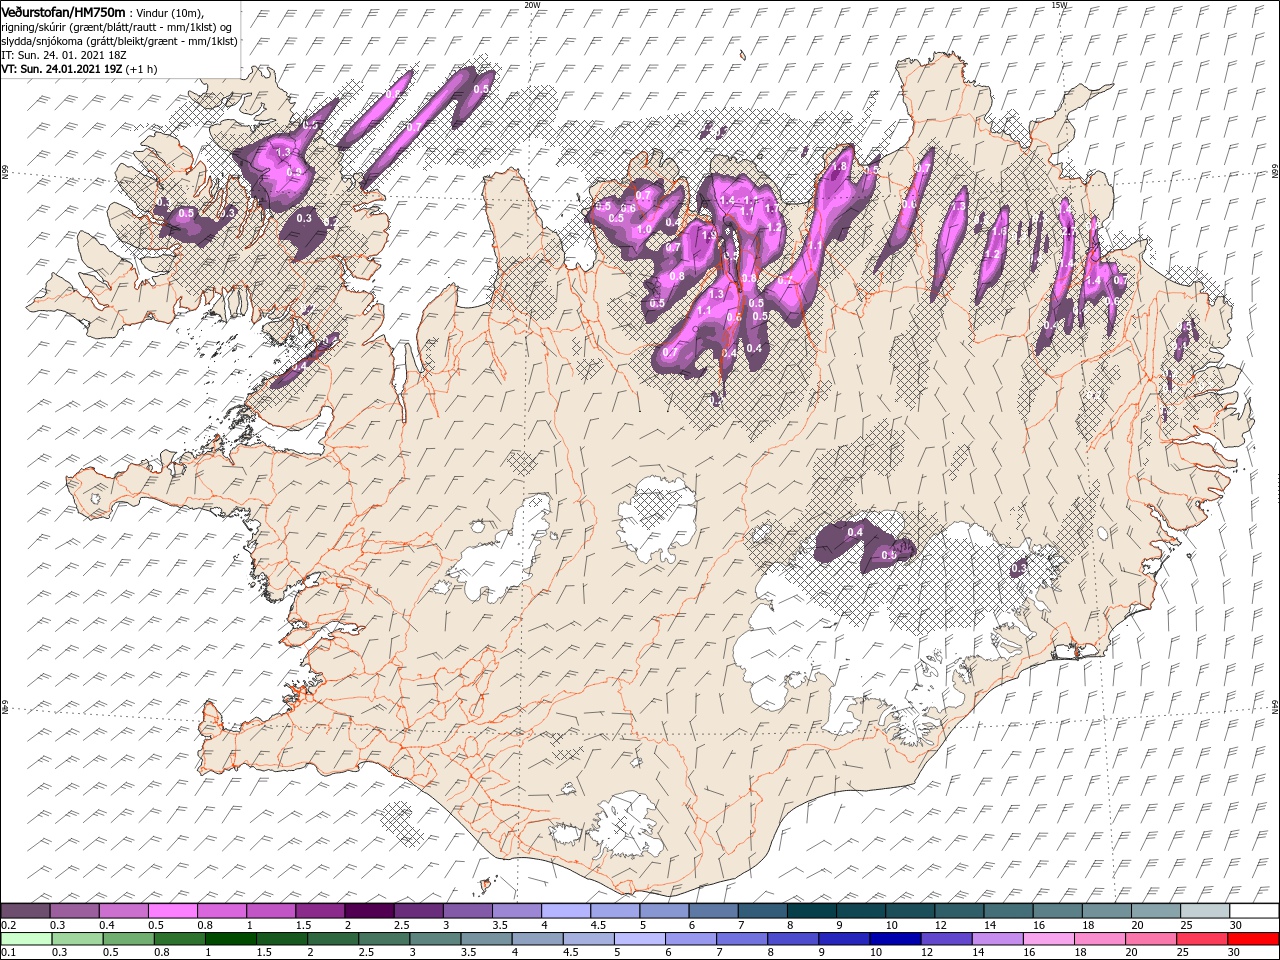Image resolution: width=1280 pixels, height=960 pixels.
Task: Pick the bottom-row 25 red-pink swatch
Action: tap(1201, 939)
